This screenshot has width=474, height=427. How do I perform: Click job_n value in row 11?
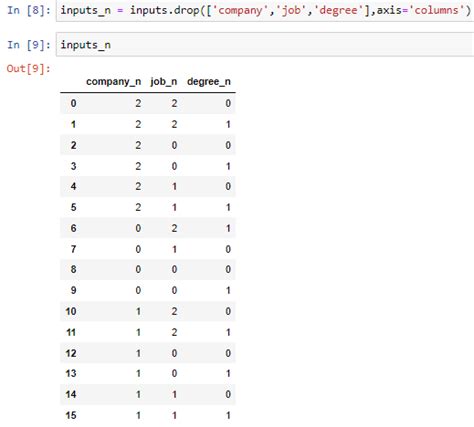[x=174, y=332]
